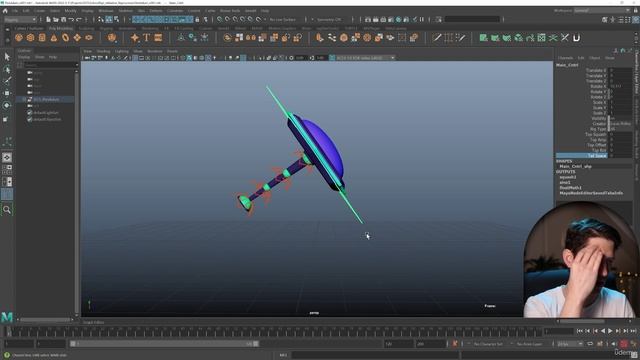Select the Tail Space attribute row
The width and height of the screenshot is (640, 360).
pyautogui.click(x=594, y=156)
